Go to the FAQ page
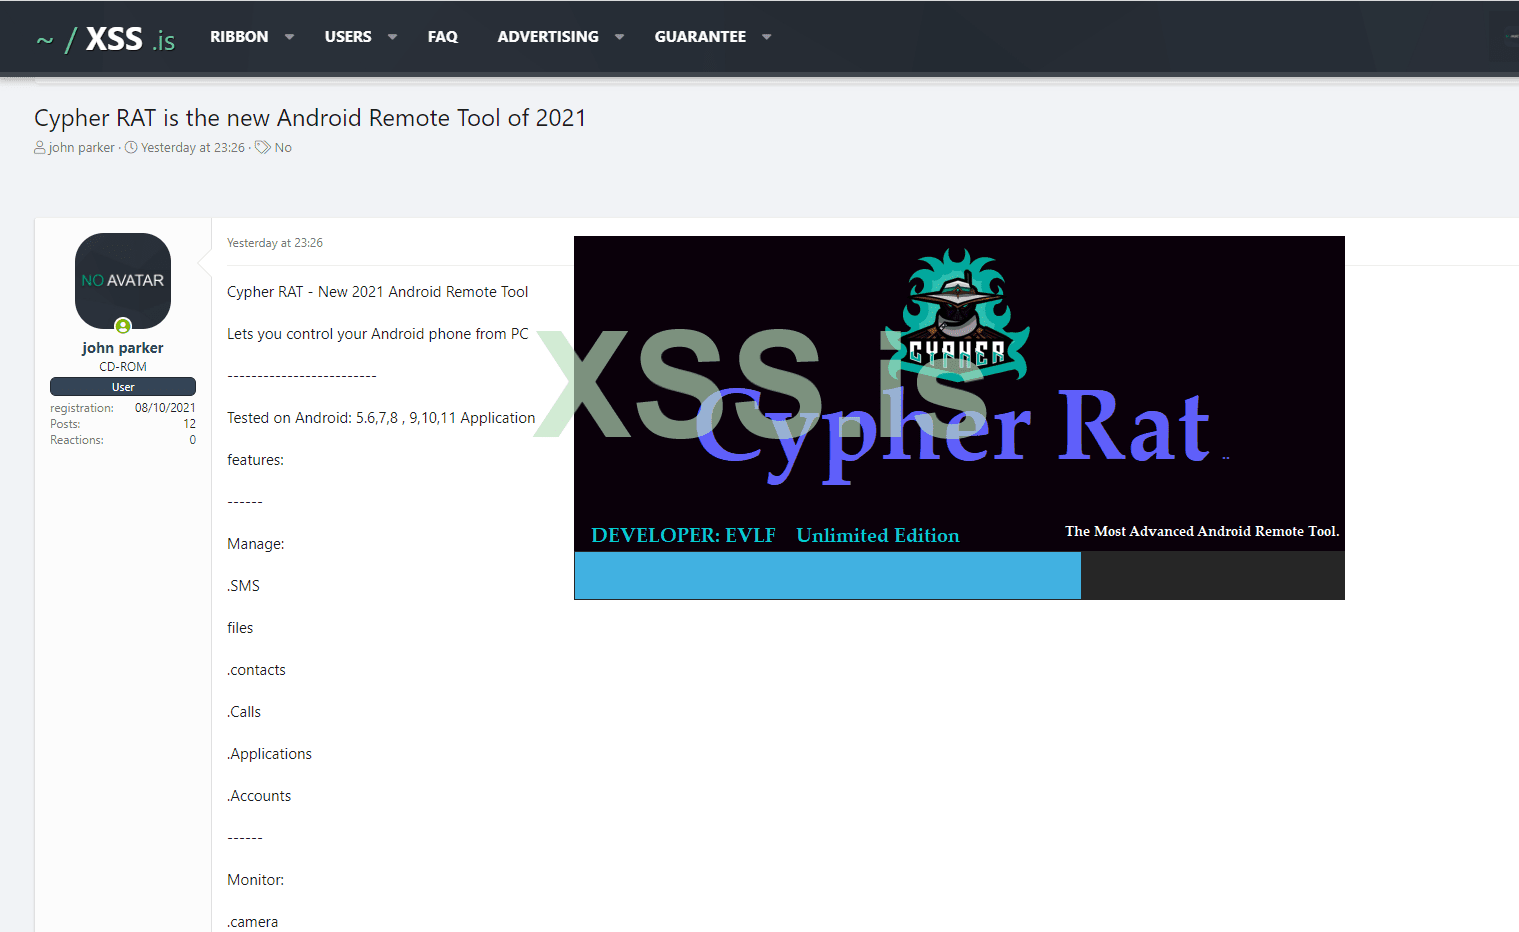1519x932 pixels. [x=443, y=37]
